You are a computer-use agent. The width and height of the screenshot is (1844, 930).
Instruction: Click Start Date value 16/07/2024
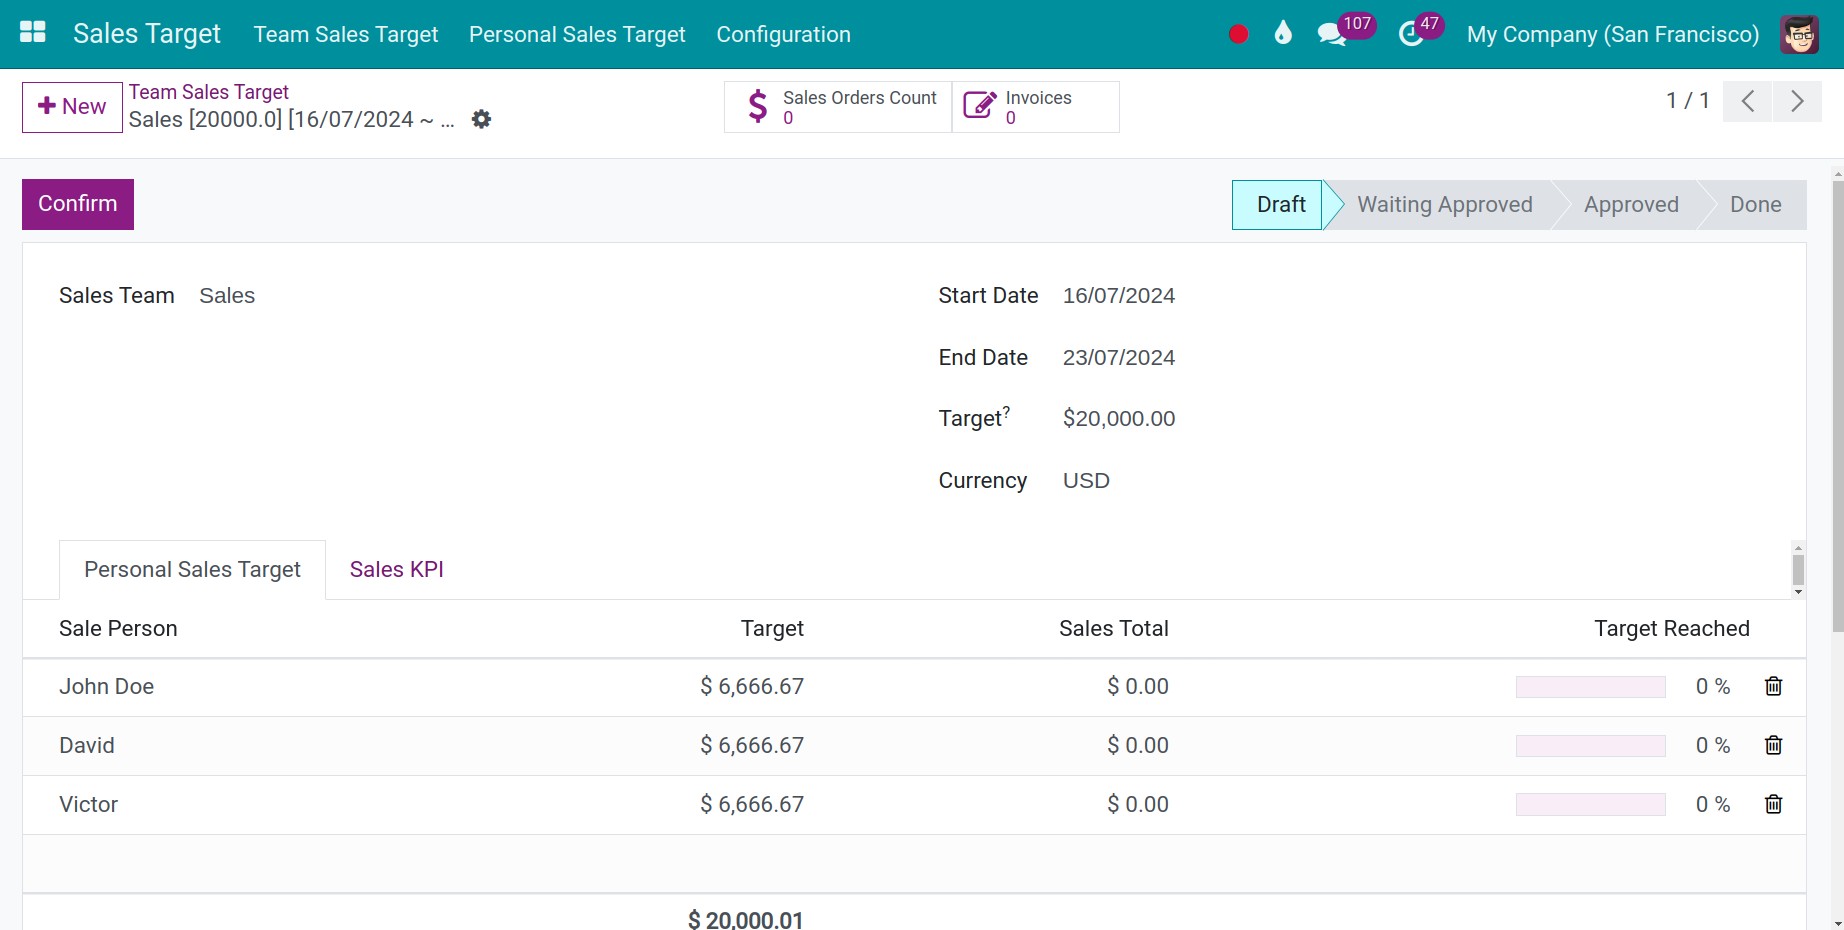tap(1118, 296)
